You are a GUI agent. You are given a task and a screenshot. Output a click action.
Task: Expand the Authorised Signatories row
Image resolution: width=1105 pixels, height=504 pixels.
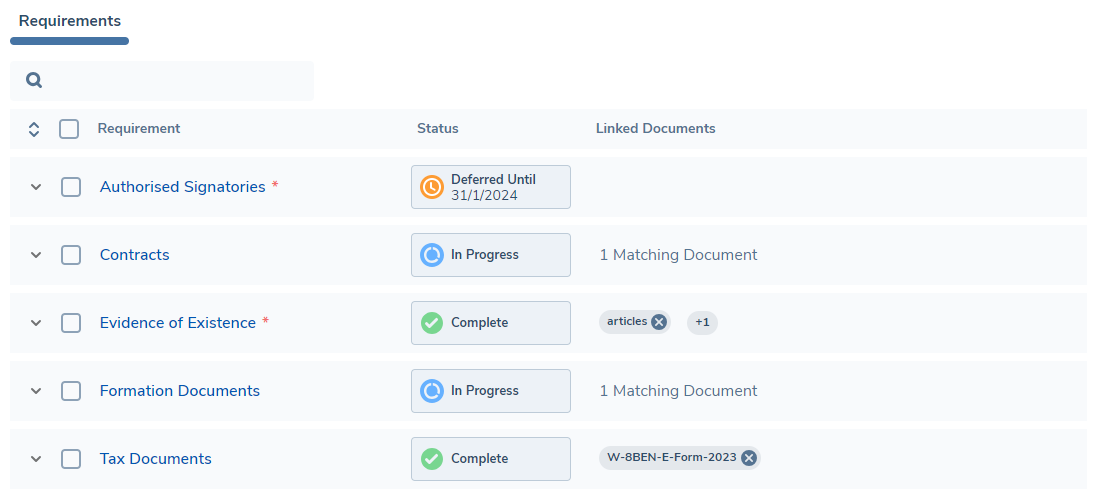coord(36,187)
